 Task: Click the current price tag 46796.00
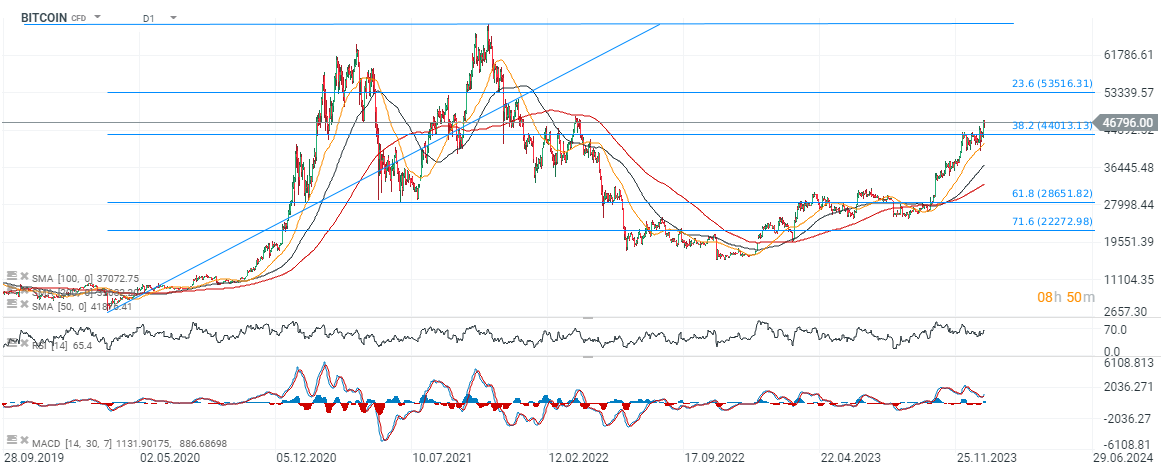pyautogui.click(x=1127, y=122)
